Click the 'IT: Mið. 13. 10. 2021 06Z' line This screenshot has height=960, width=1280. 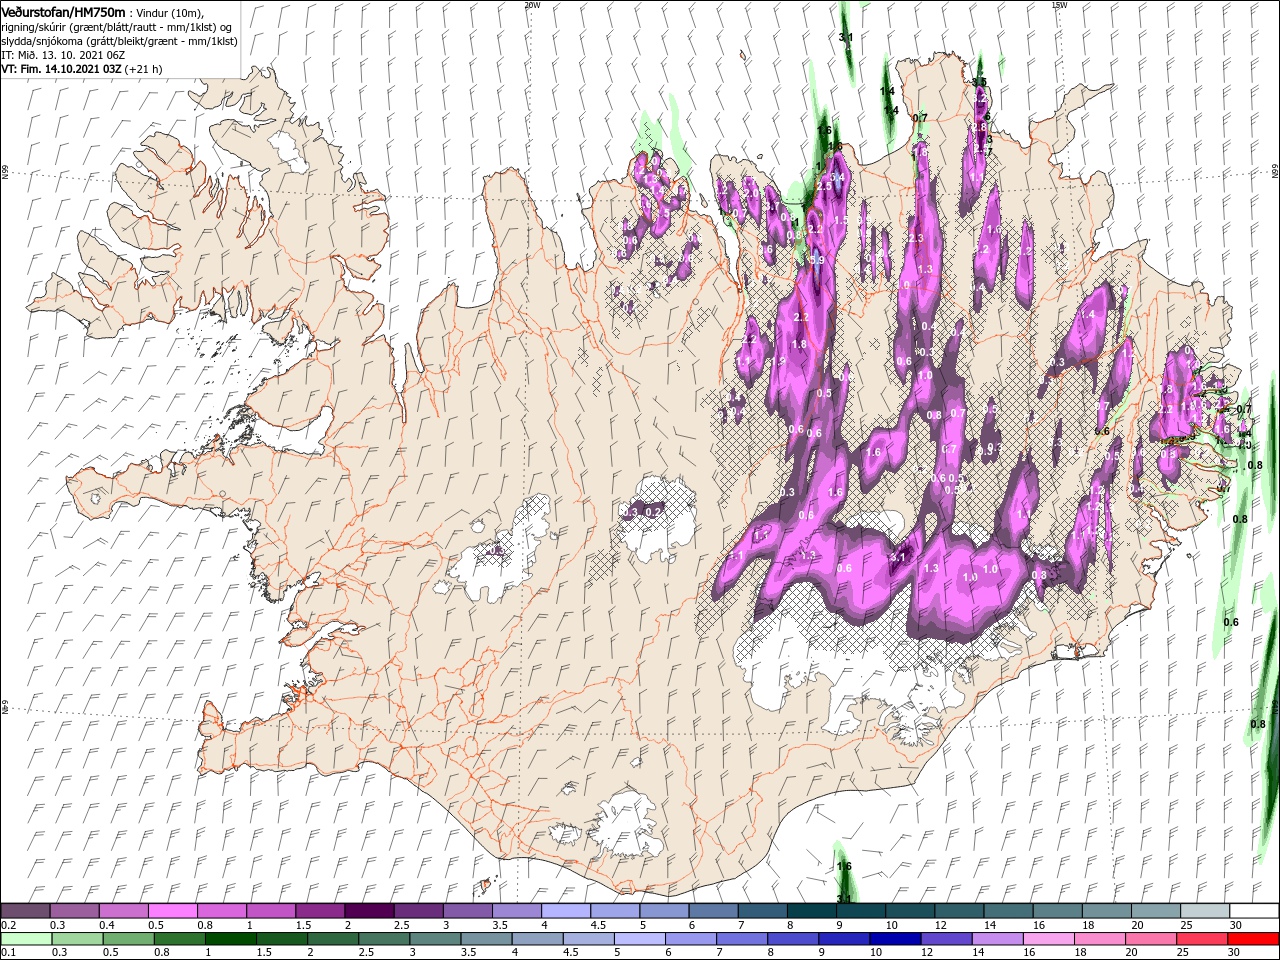tap(64, 55)
